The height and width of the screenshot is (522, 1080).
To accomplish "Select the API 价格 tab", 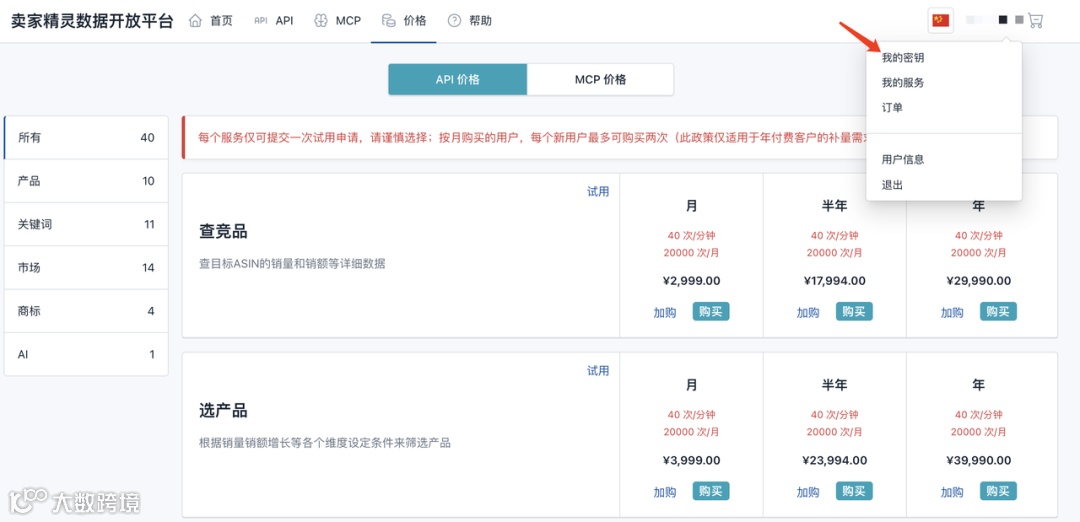I will point(457,79).
